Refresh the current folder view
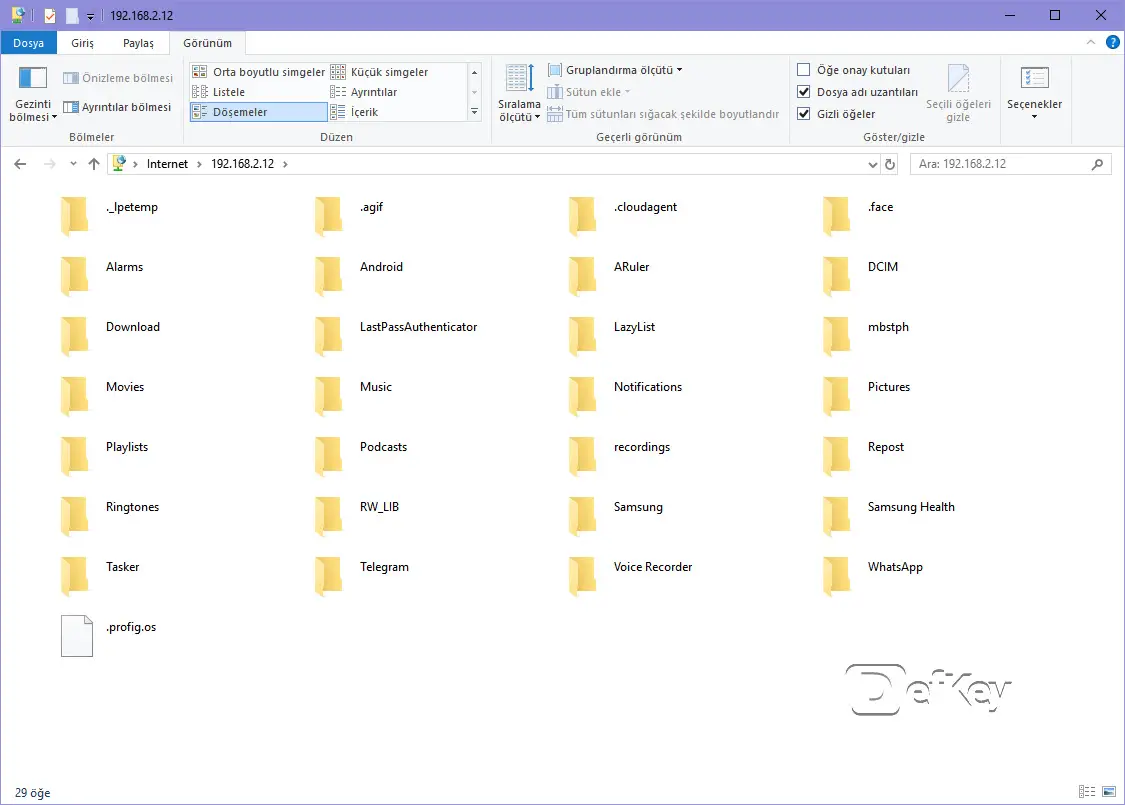This screenshot has height=805, width=1125. [x=890, y=164]
